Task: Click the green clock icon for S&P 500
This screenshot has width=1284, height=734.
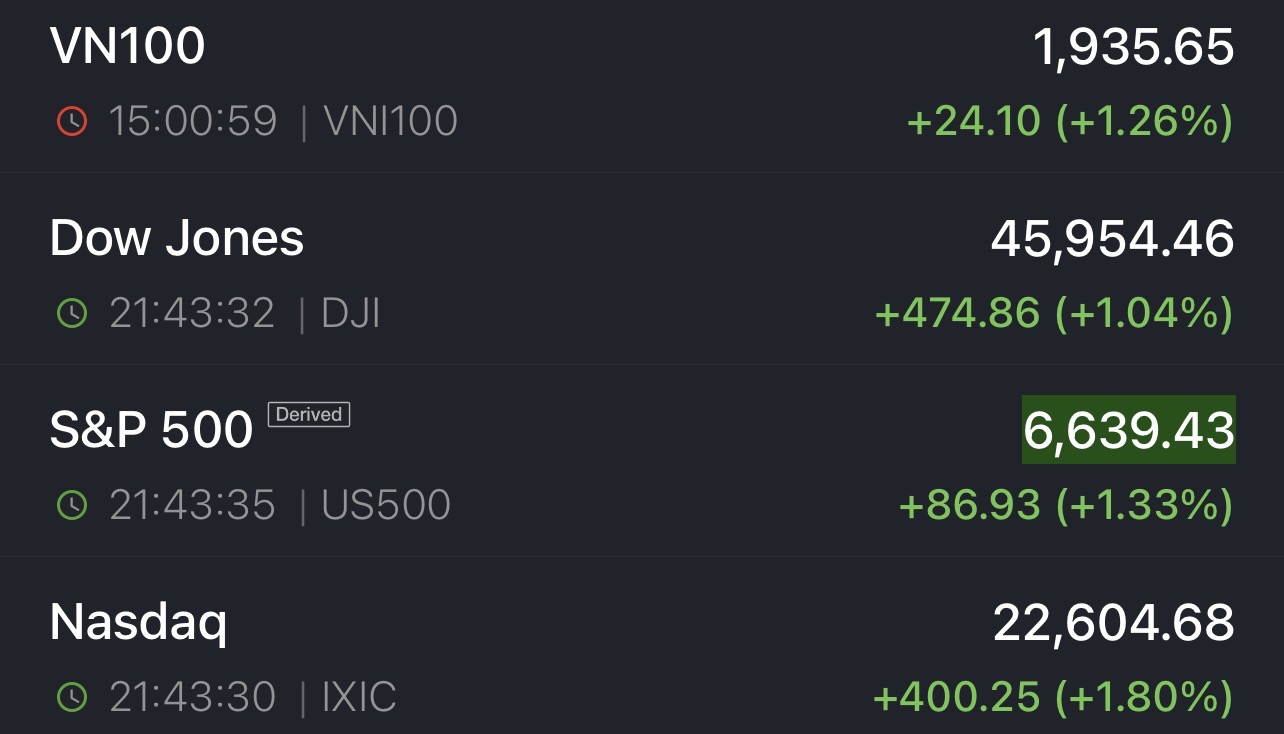Action: [x=72, y=505]
